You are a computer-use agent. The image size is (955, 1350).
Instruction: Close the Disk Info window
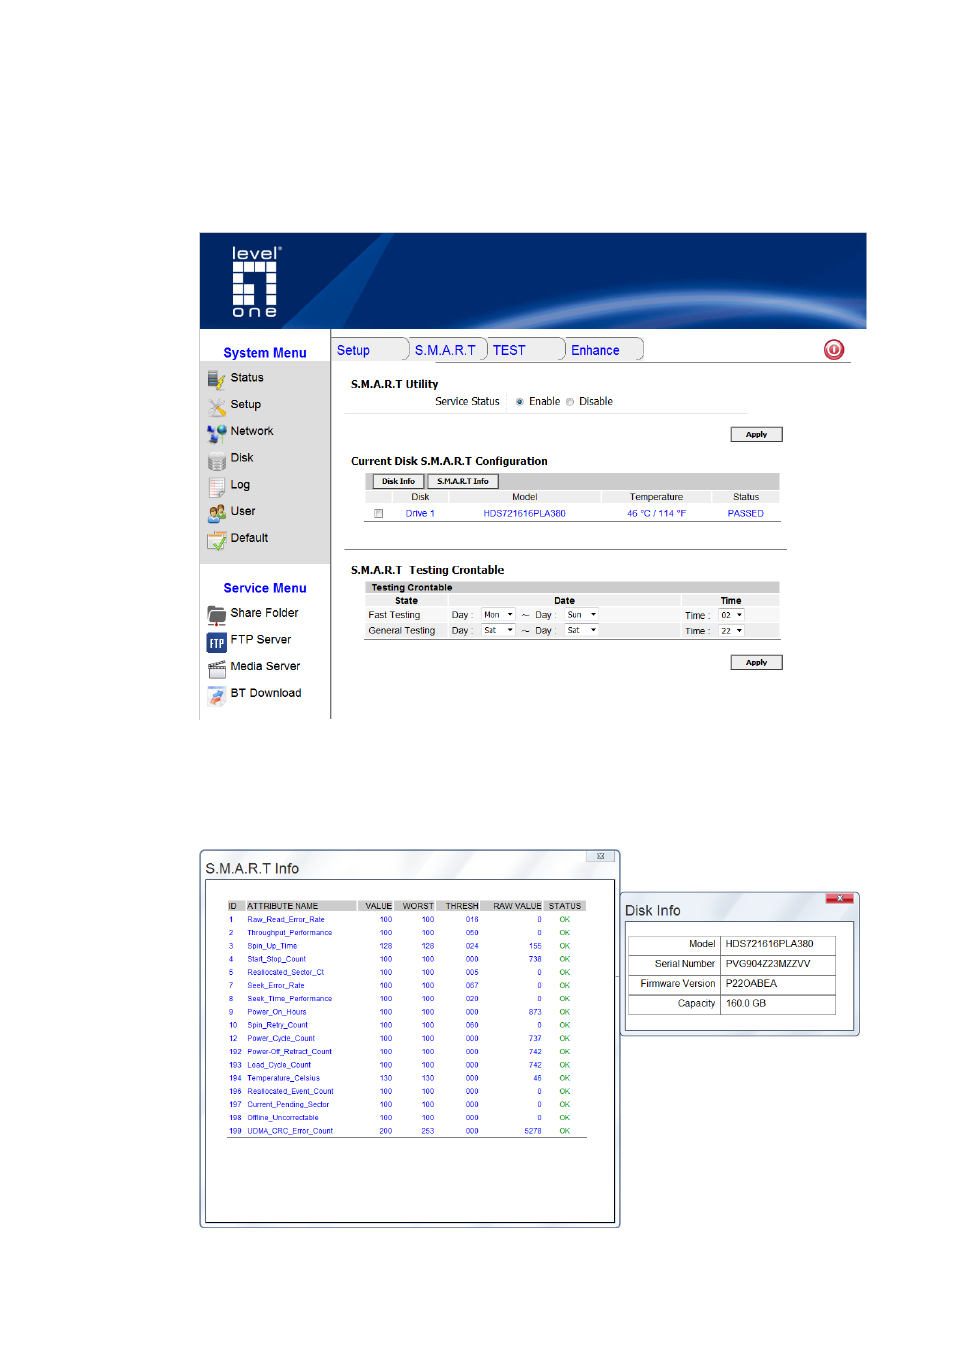point(839,898)
